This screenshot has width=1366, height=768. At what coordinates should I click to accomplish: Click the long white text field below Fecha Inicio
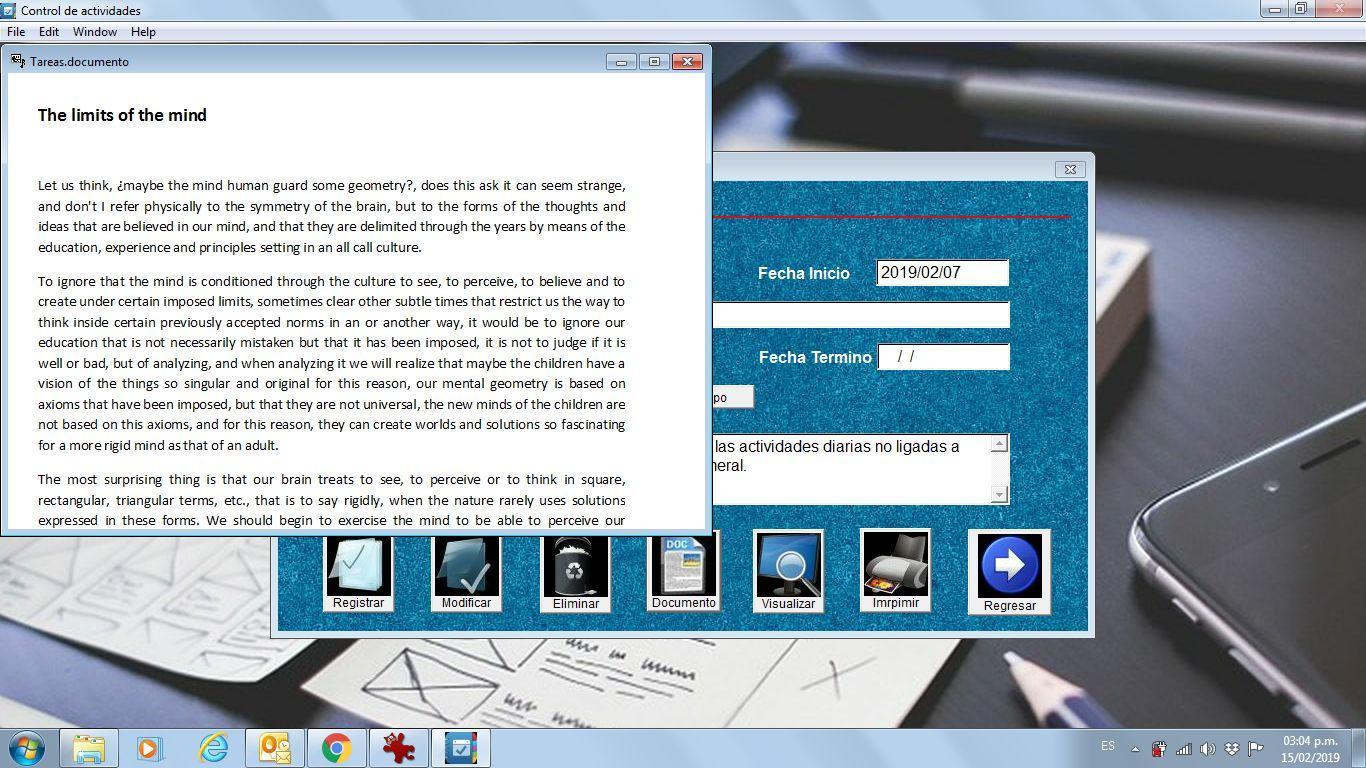tap(861, 315)
